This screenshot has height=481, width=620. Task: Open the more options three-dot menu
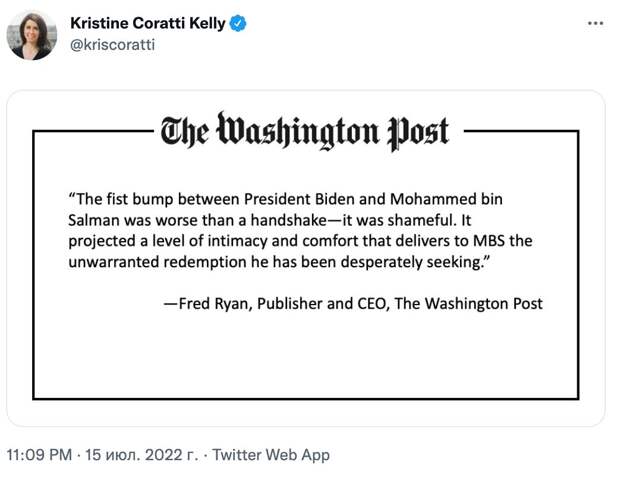click(x=595, y=23)
